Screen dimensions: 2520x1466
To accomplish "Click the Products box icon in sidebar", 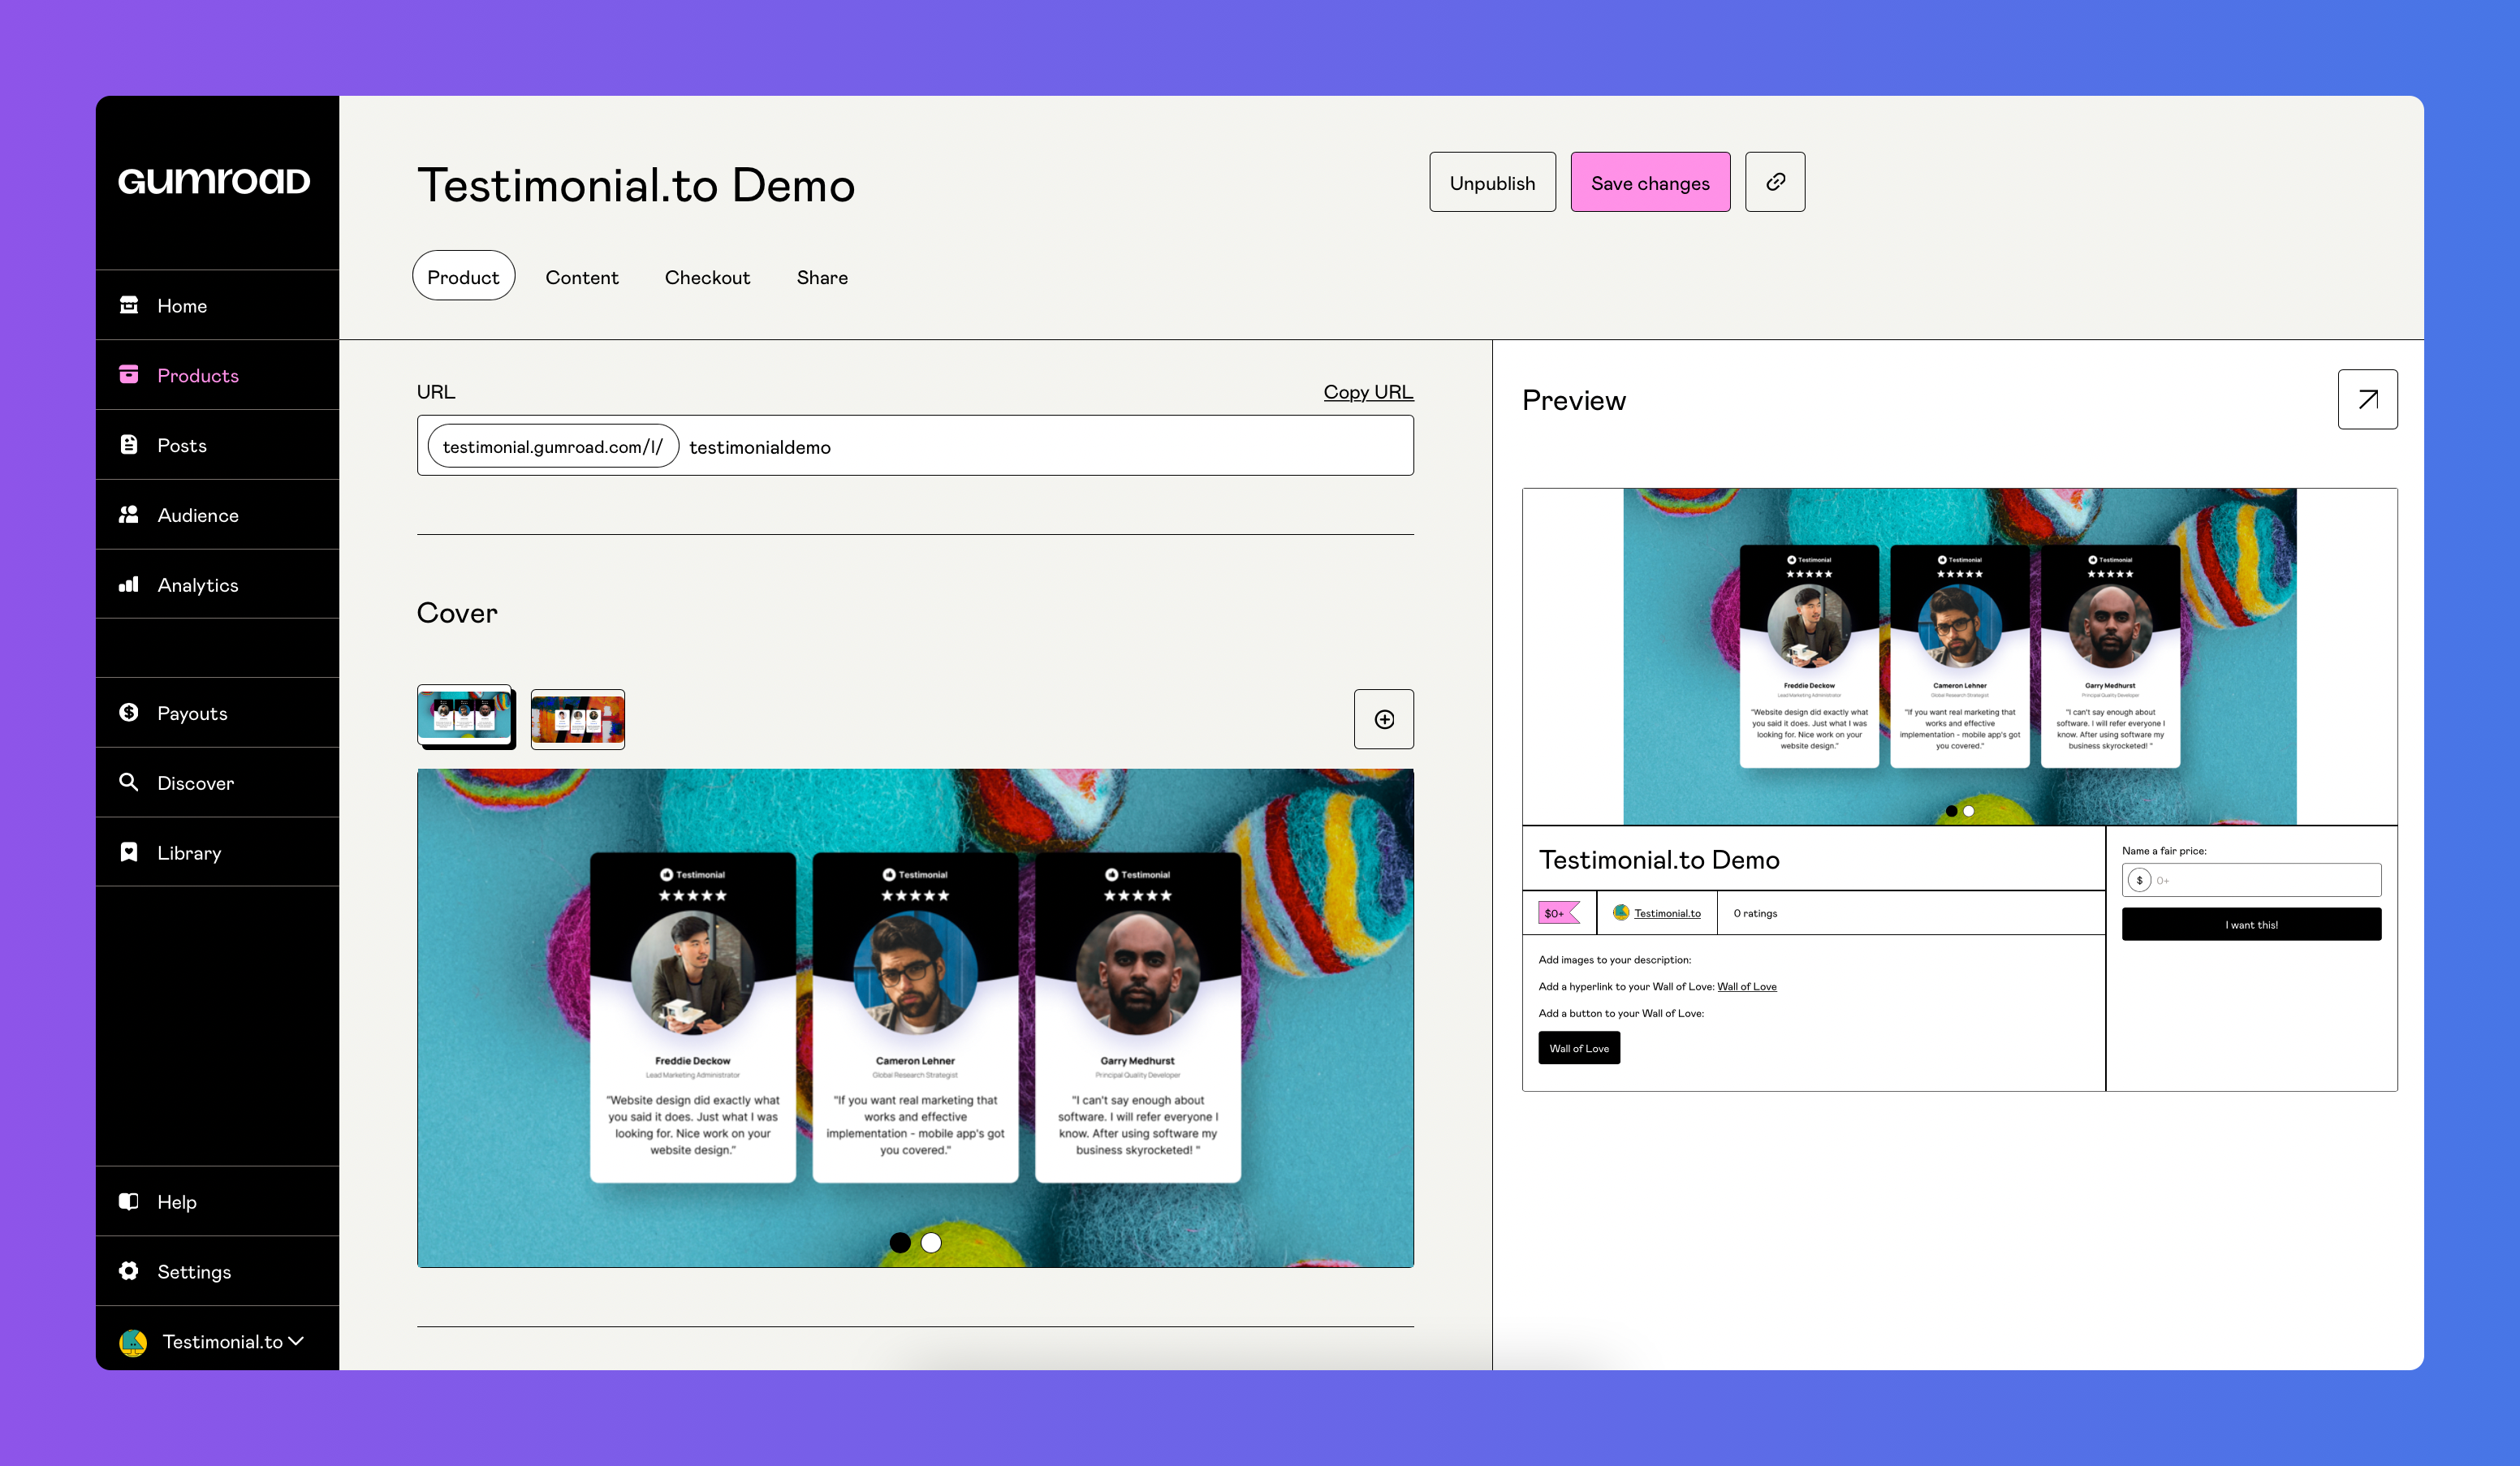I will (129, 375).
